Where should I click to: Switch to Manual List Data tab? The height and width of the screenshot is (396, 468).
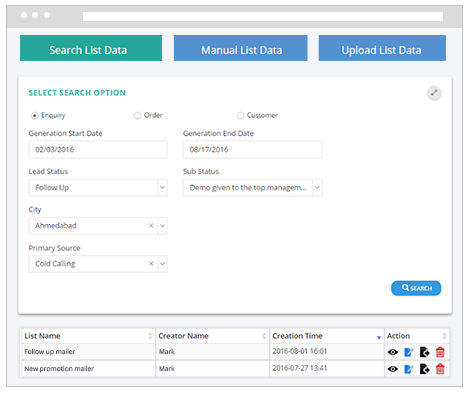[240, 48]
